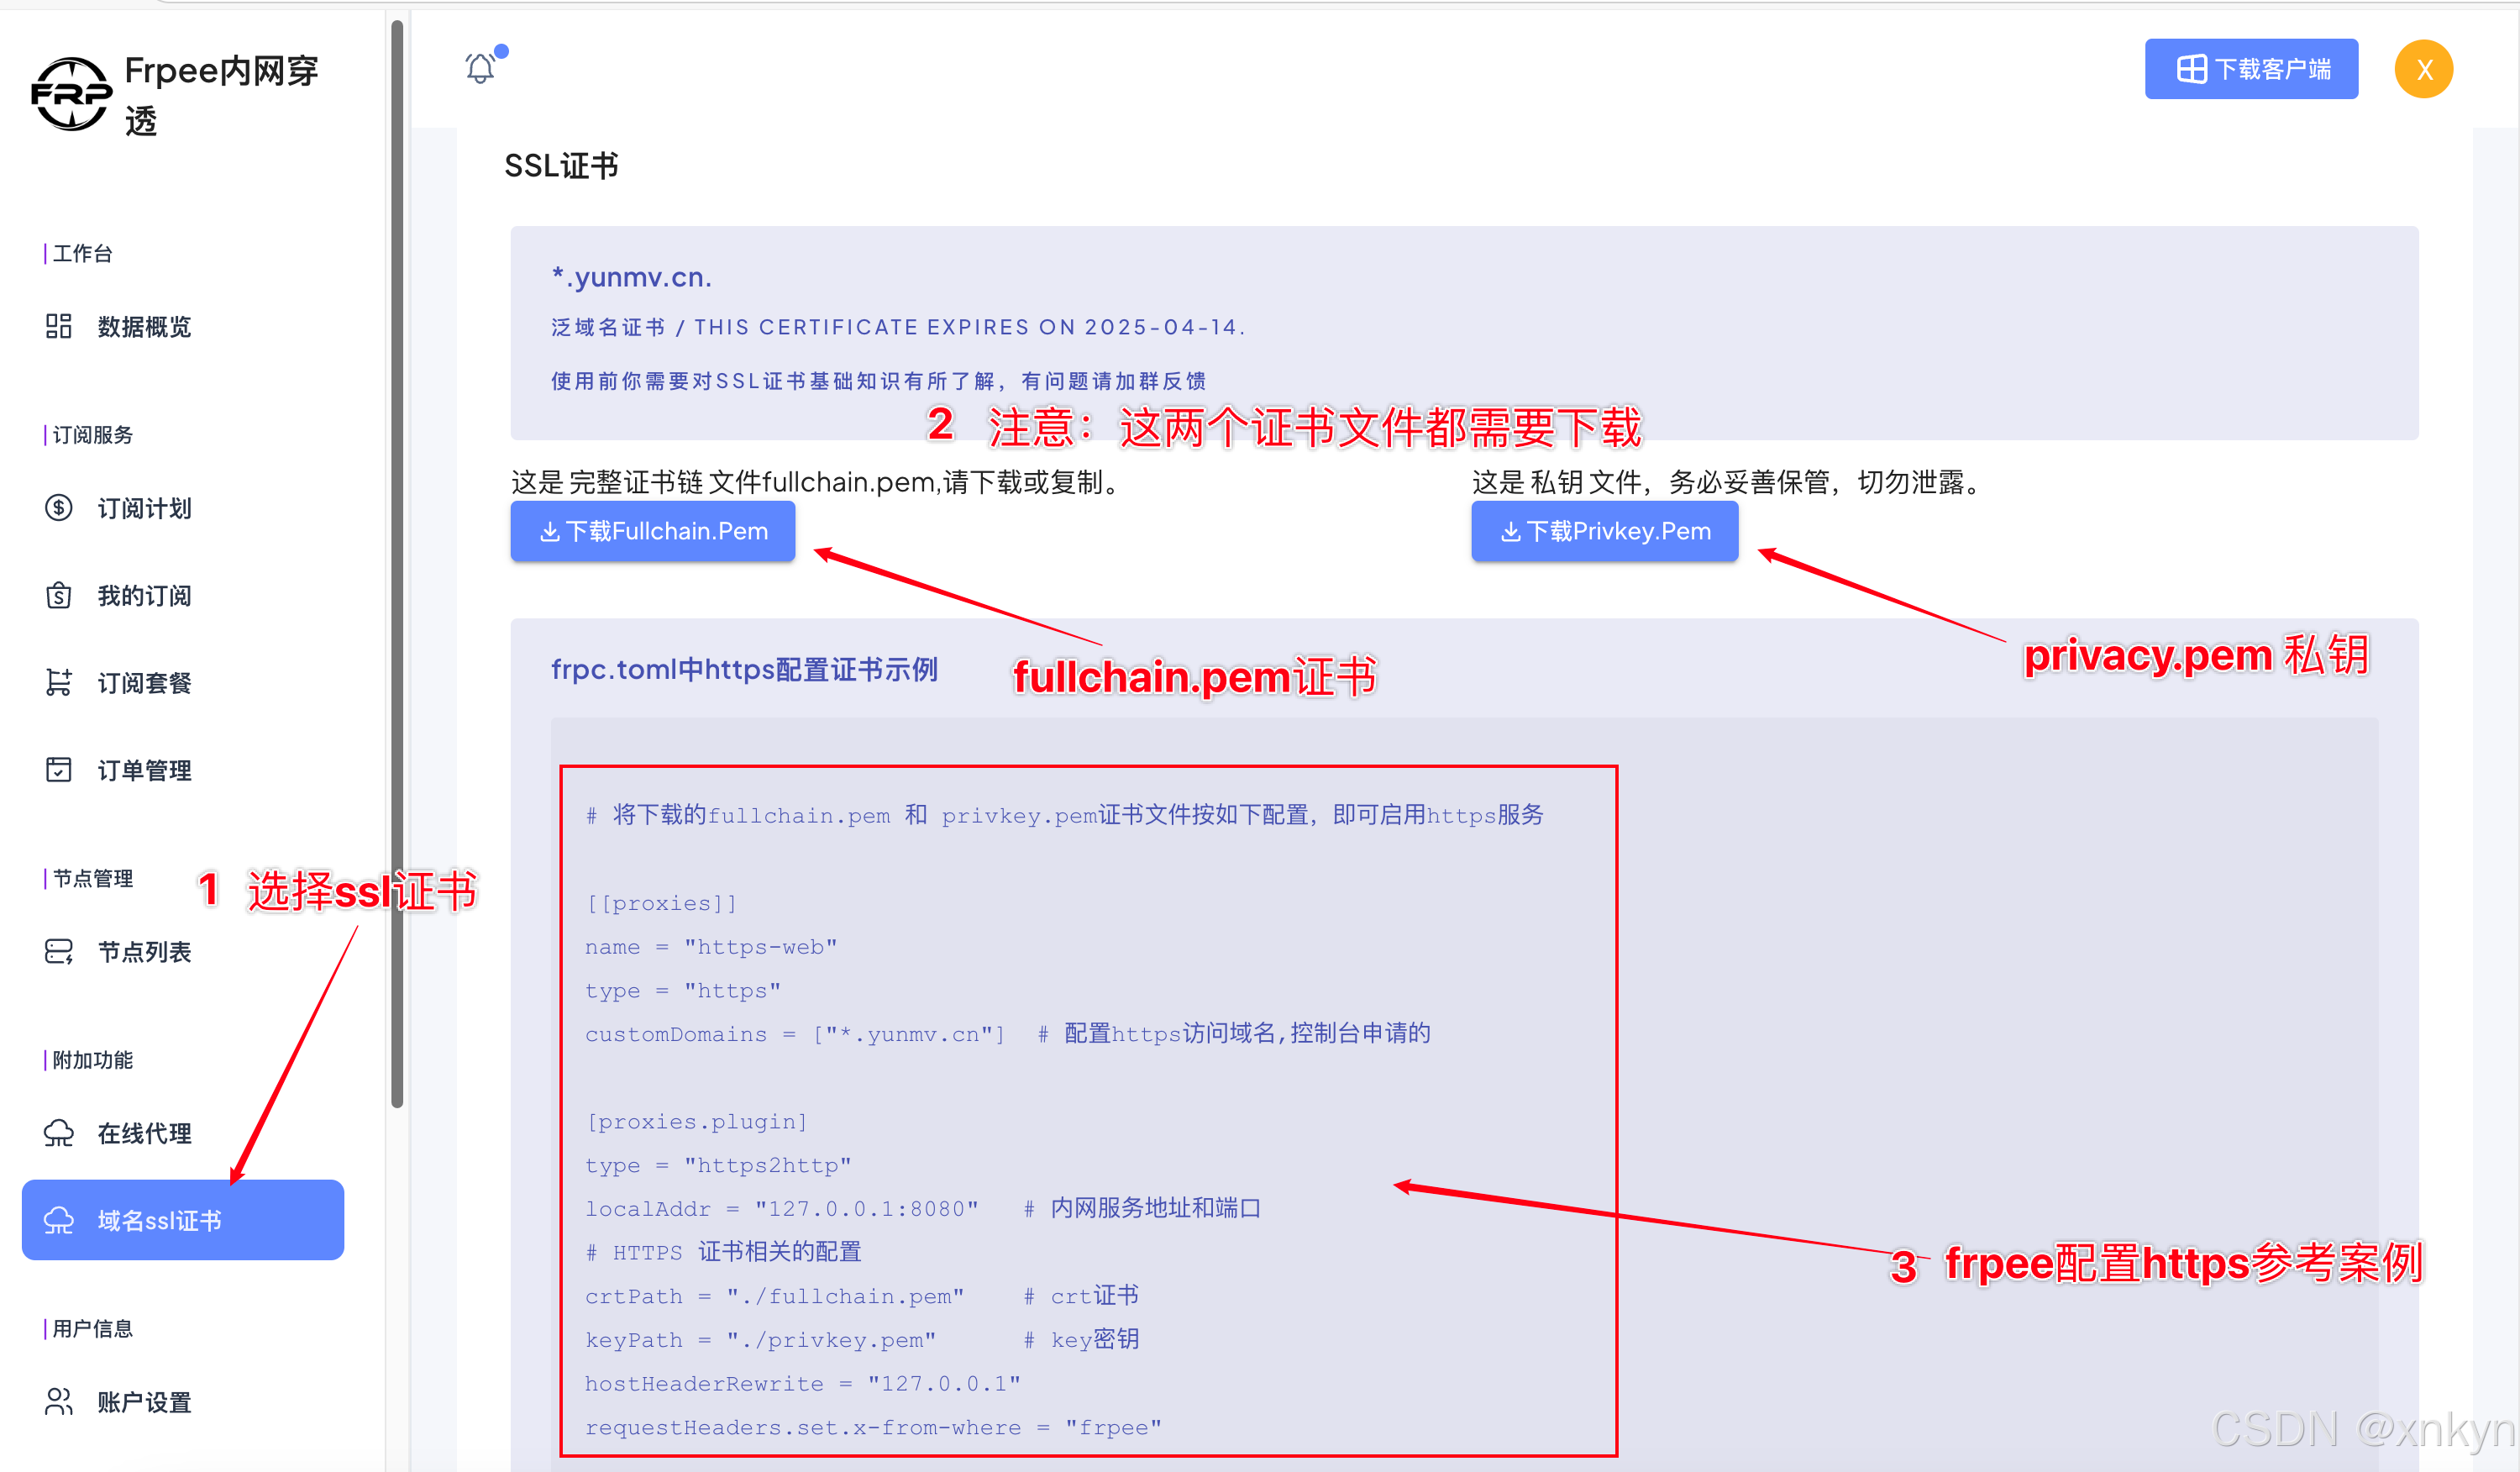Click the 附加功能 section label
The image size is (2520, 1472).
click(92, 1060)
